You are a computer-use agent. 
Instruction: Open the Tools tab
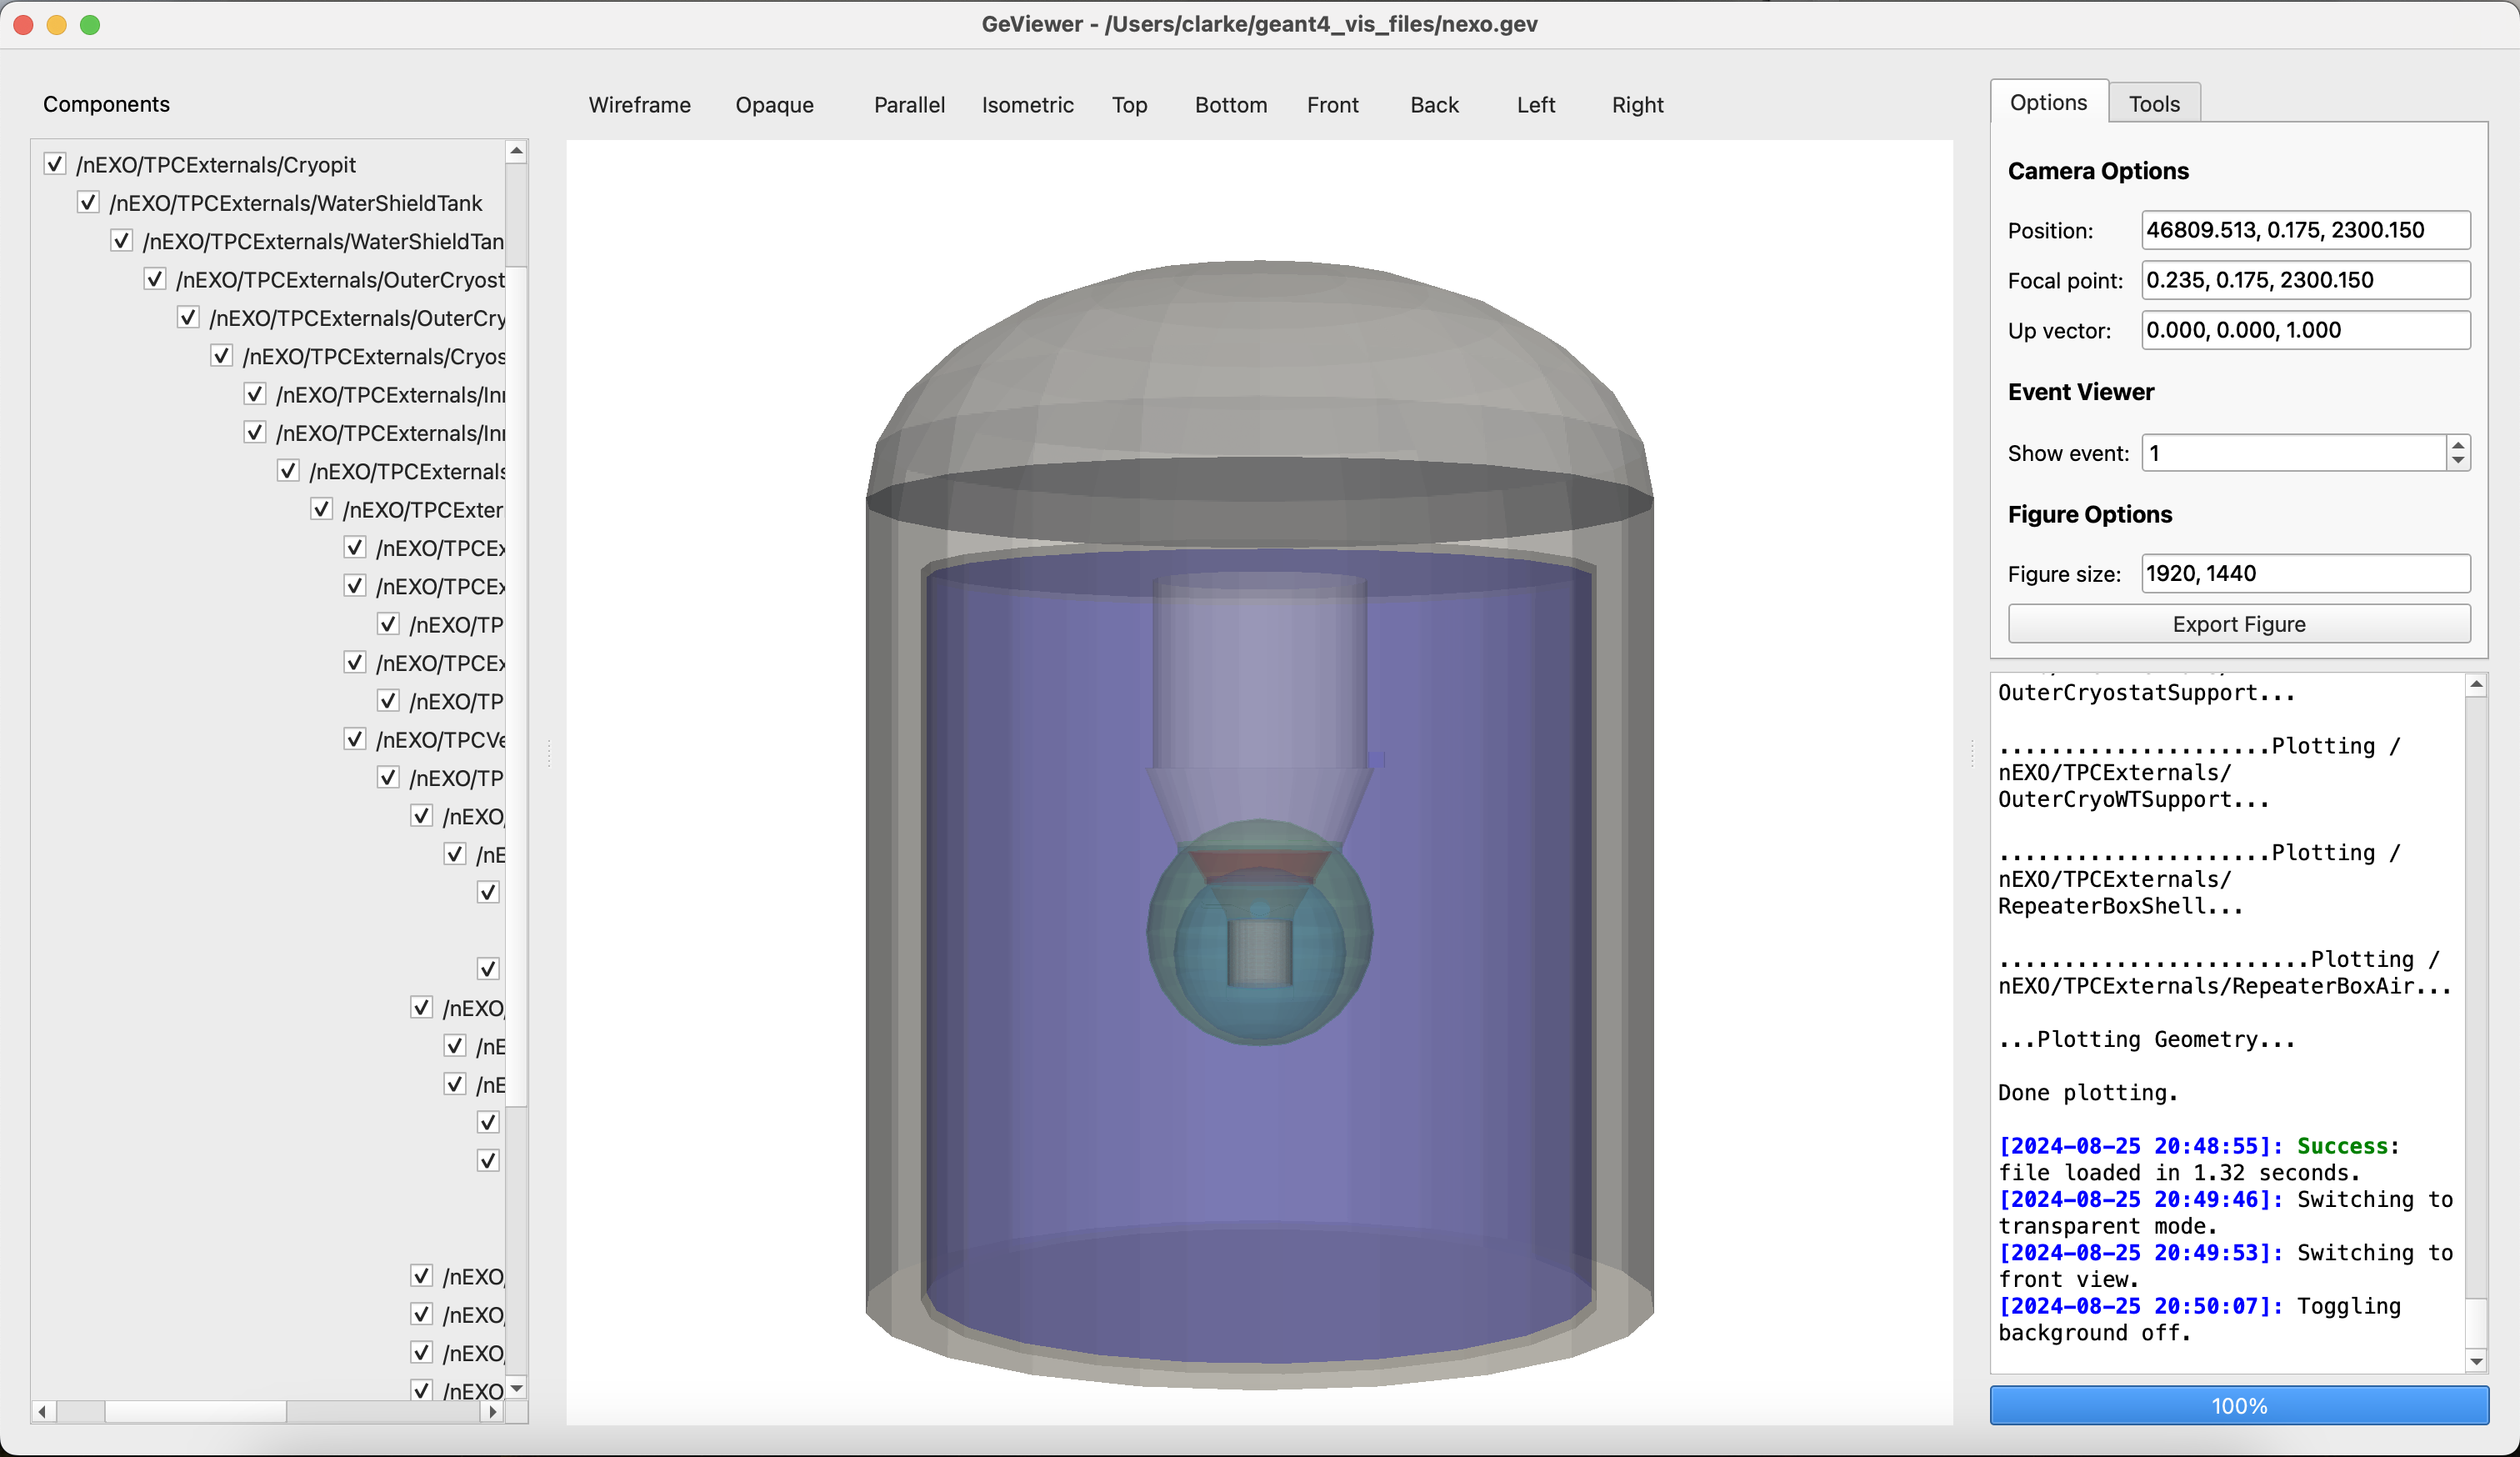click(2154, 103)
